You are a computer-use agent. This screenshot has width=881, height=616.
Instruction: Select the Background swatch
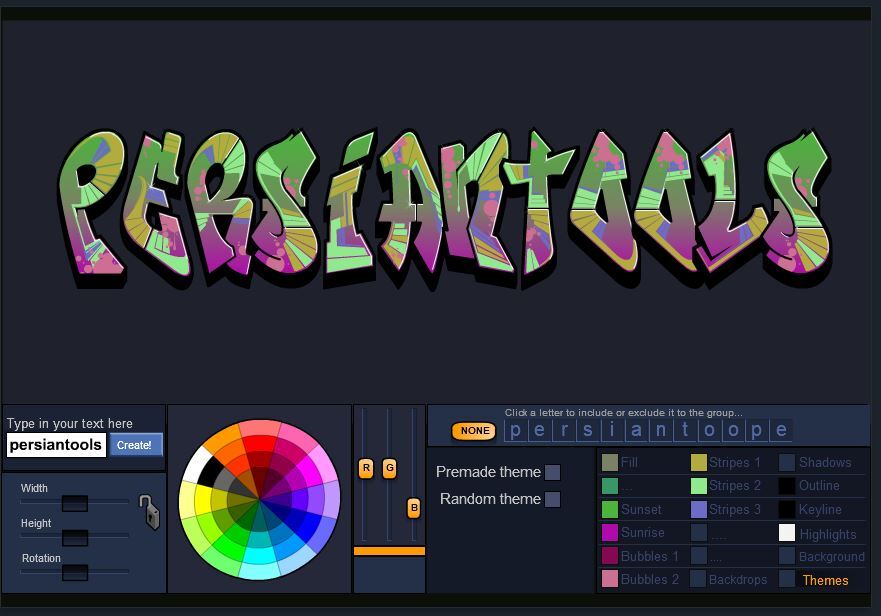(x=787, y=556)
